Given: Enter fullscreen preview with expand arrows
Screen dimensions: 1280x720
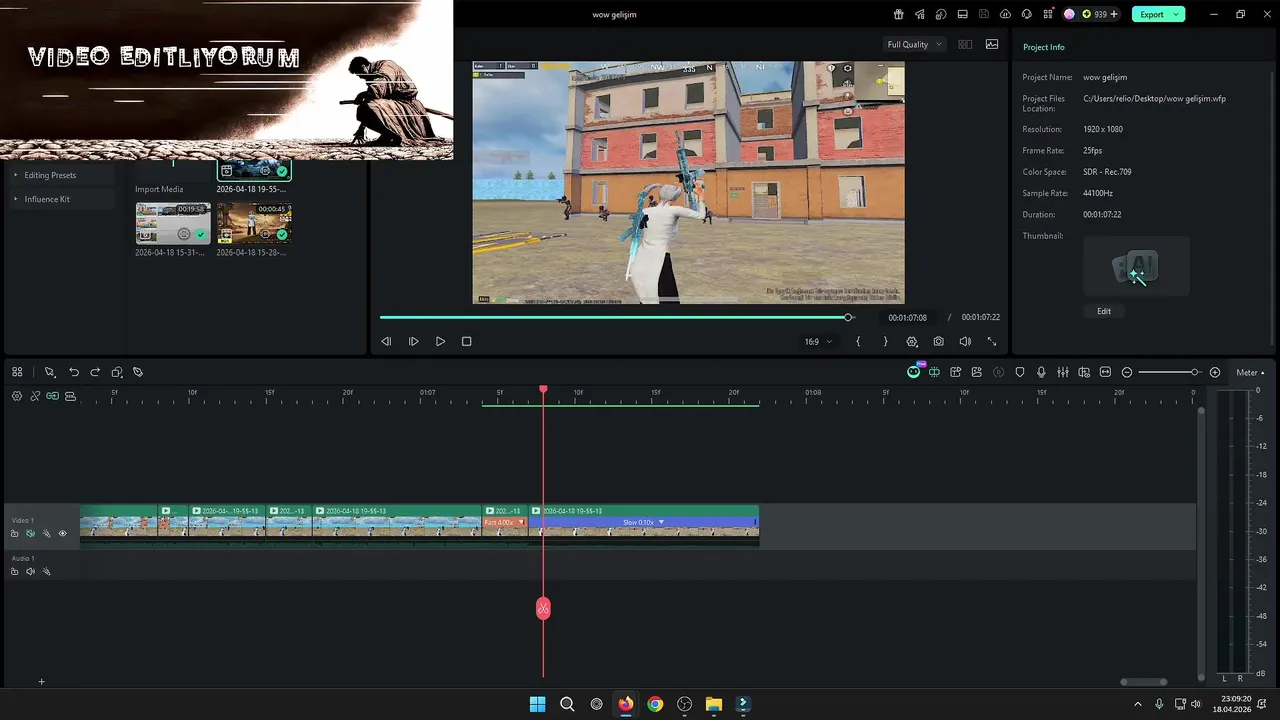Looking at the screenshot, I should [x=992, y=341].
